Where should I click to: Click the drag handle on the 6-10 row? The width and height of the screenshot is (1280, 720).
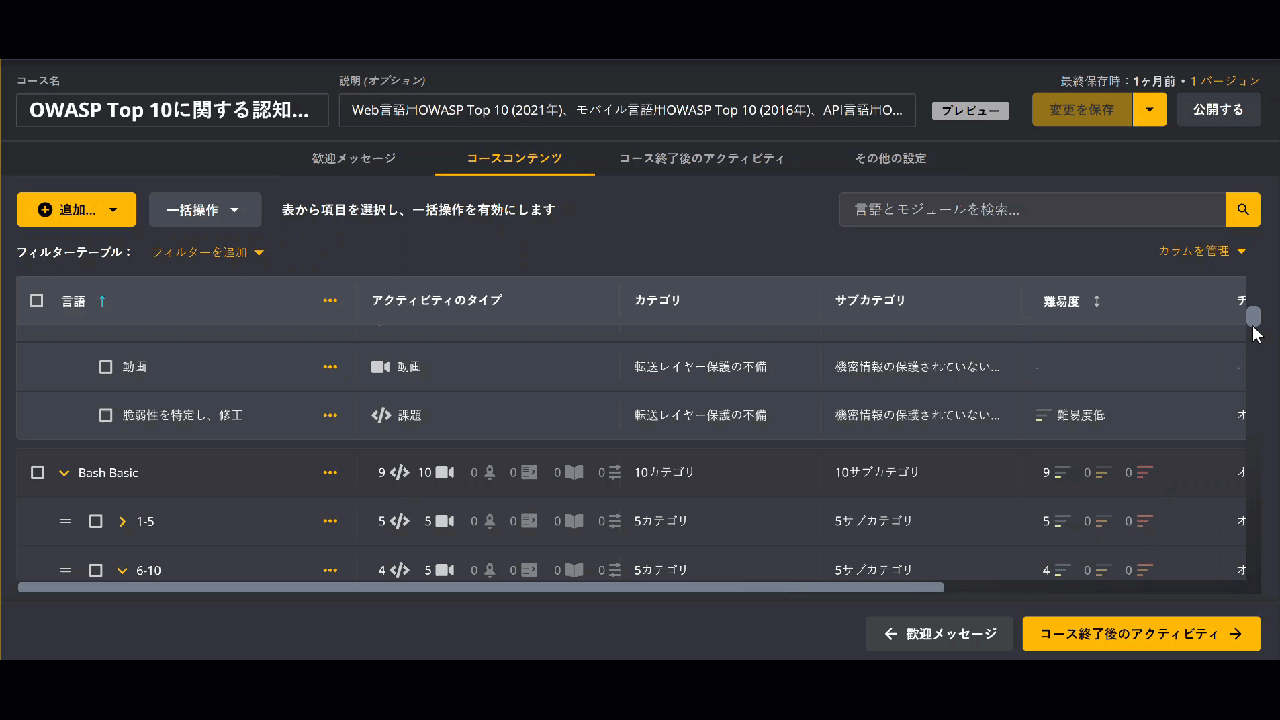[66, 571]
